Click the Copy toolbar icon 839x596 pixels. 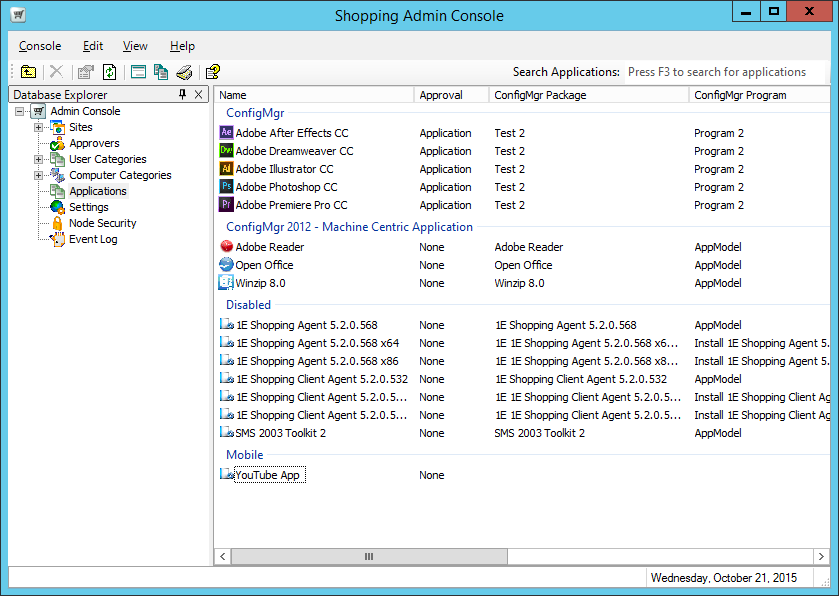click(x=161, y=72)
